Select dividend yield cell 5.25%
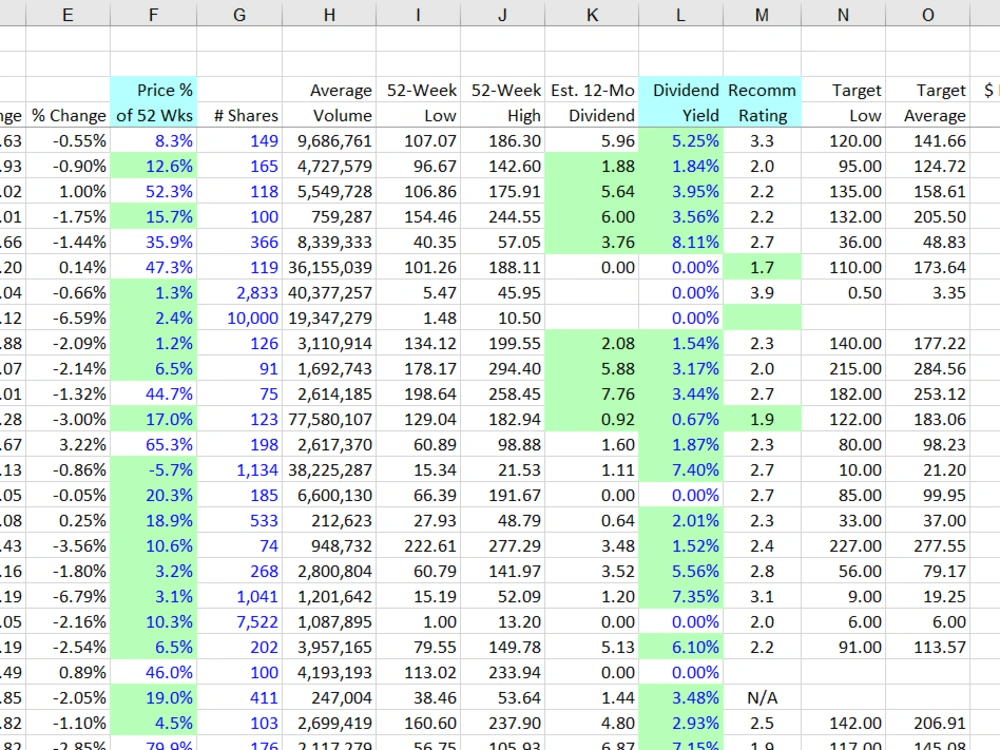This screenshot has width=1000, height=750. (x=681, y=140)
